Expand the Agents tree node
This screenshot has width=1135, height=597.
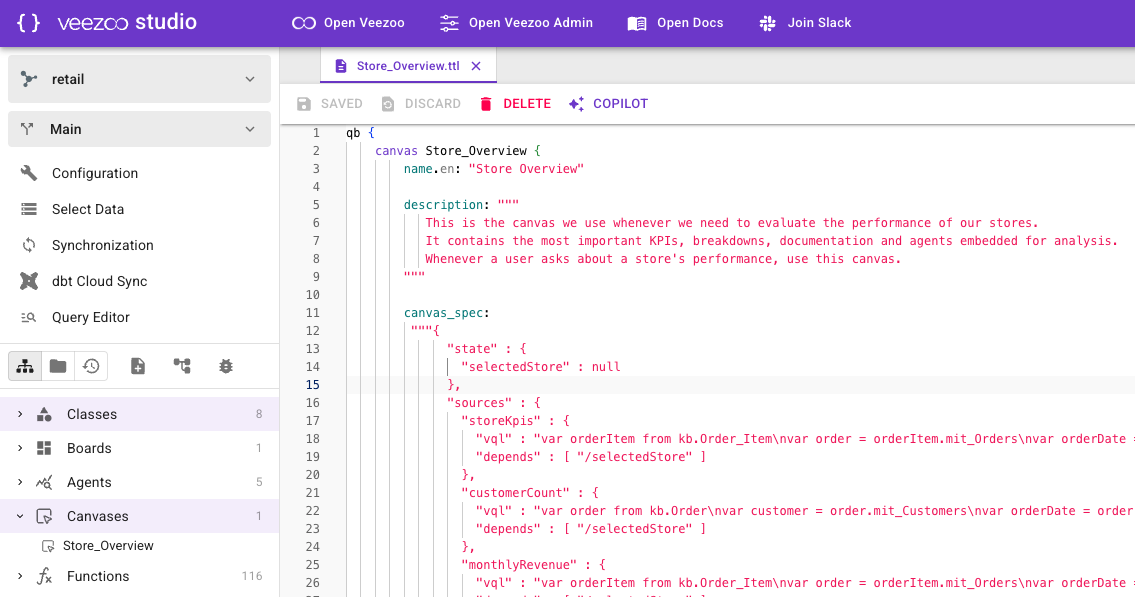point(20,482)
